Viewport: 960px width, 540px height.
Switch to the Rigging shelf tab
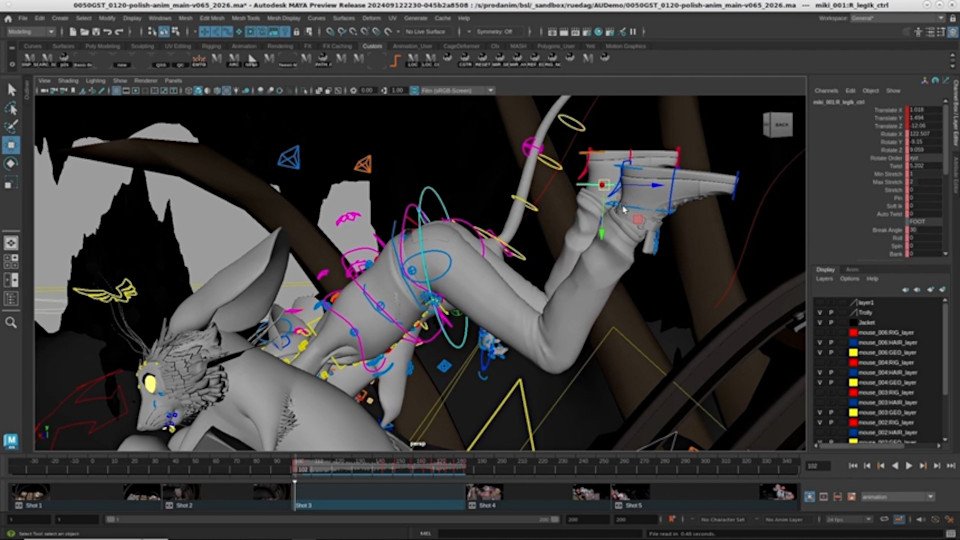[209, 46]
